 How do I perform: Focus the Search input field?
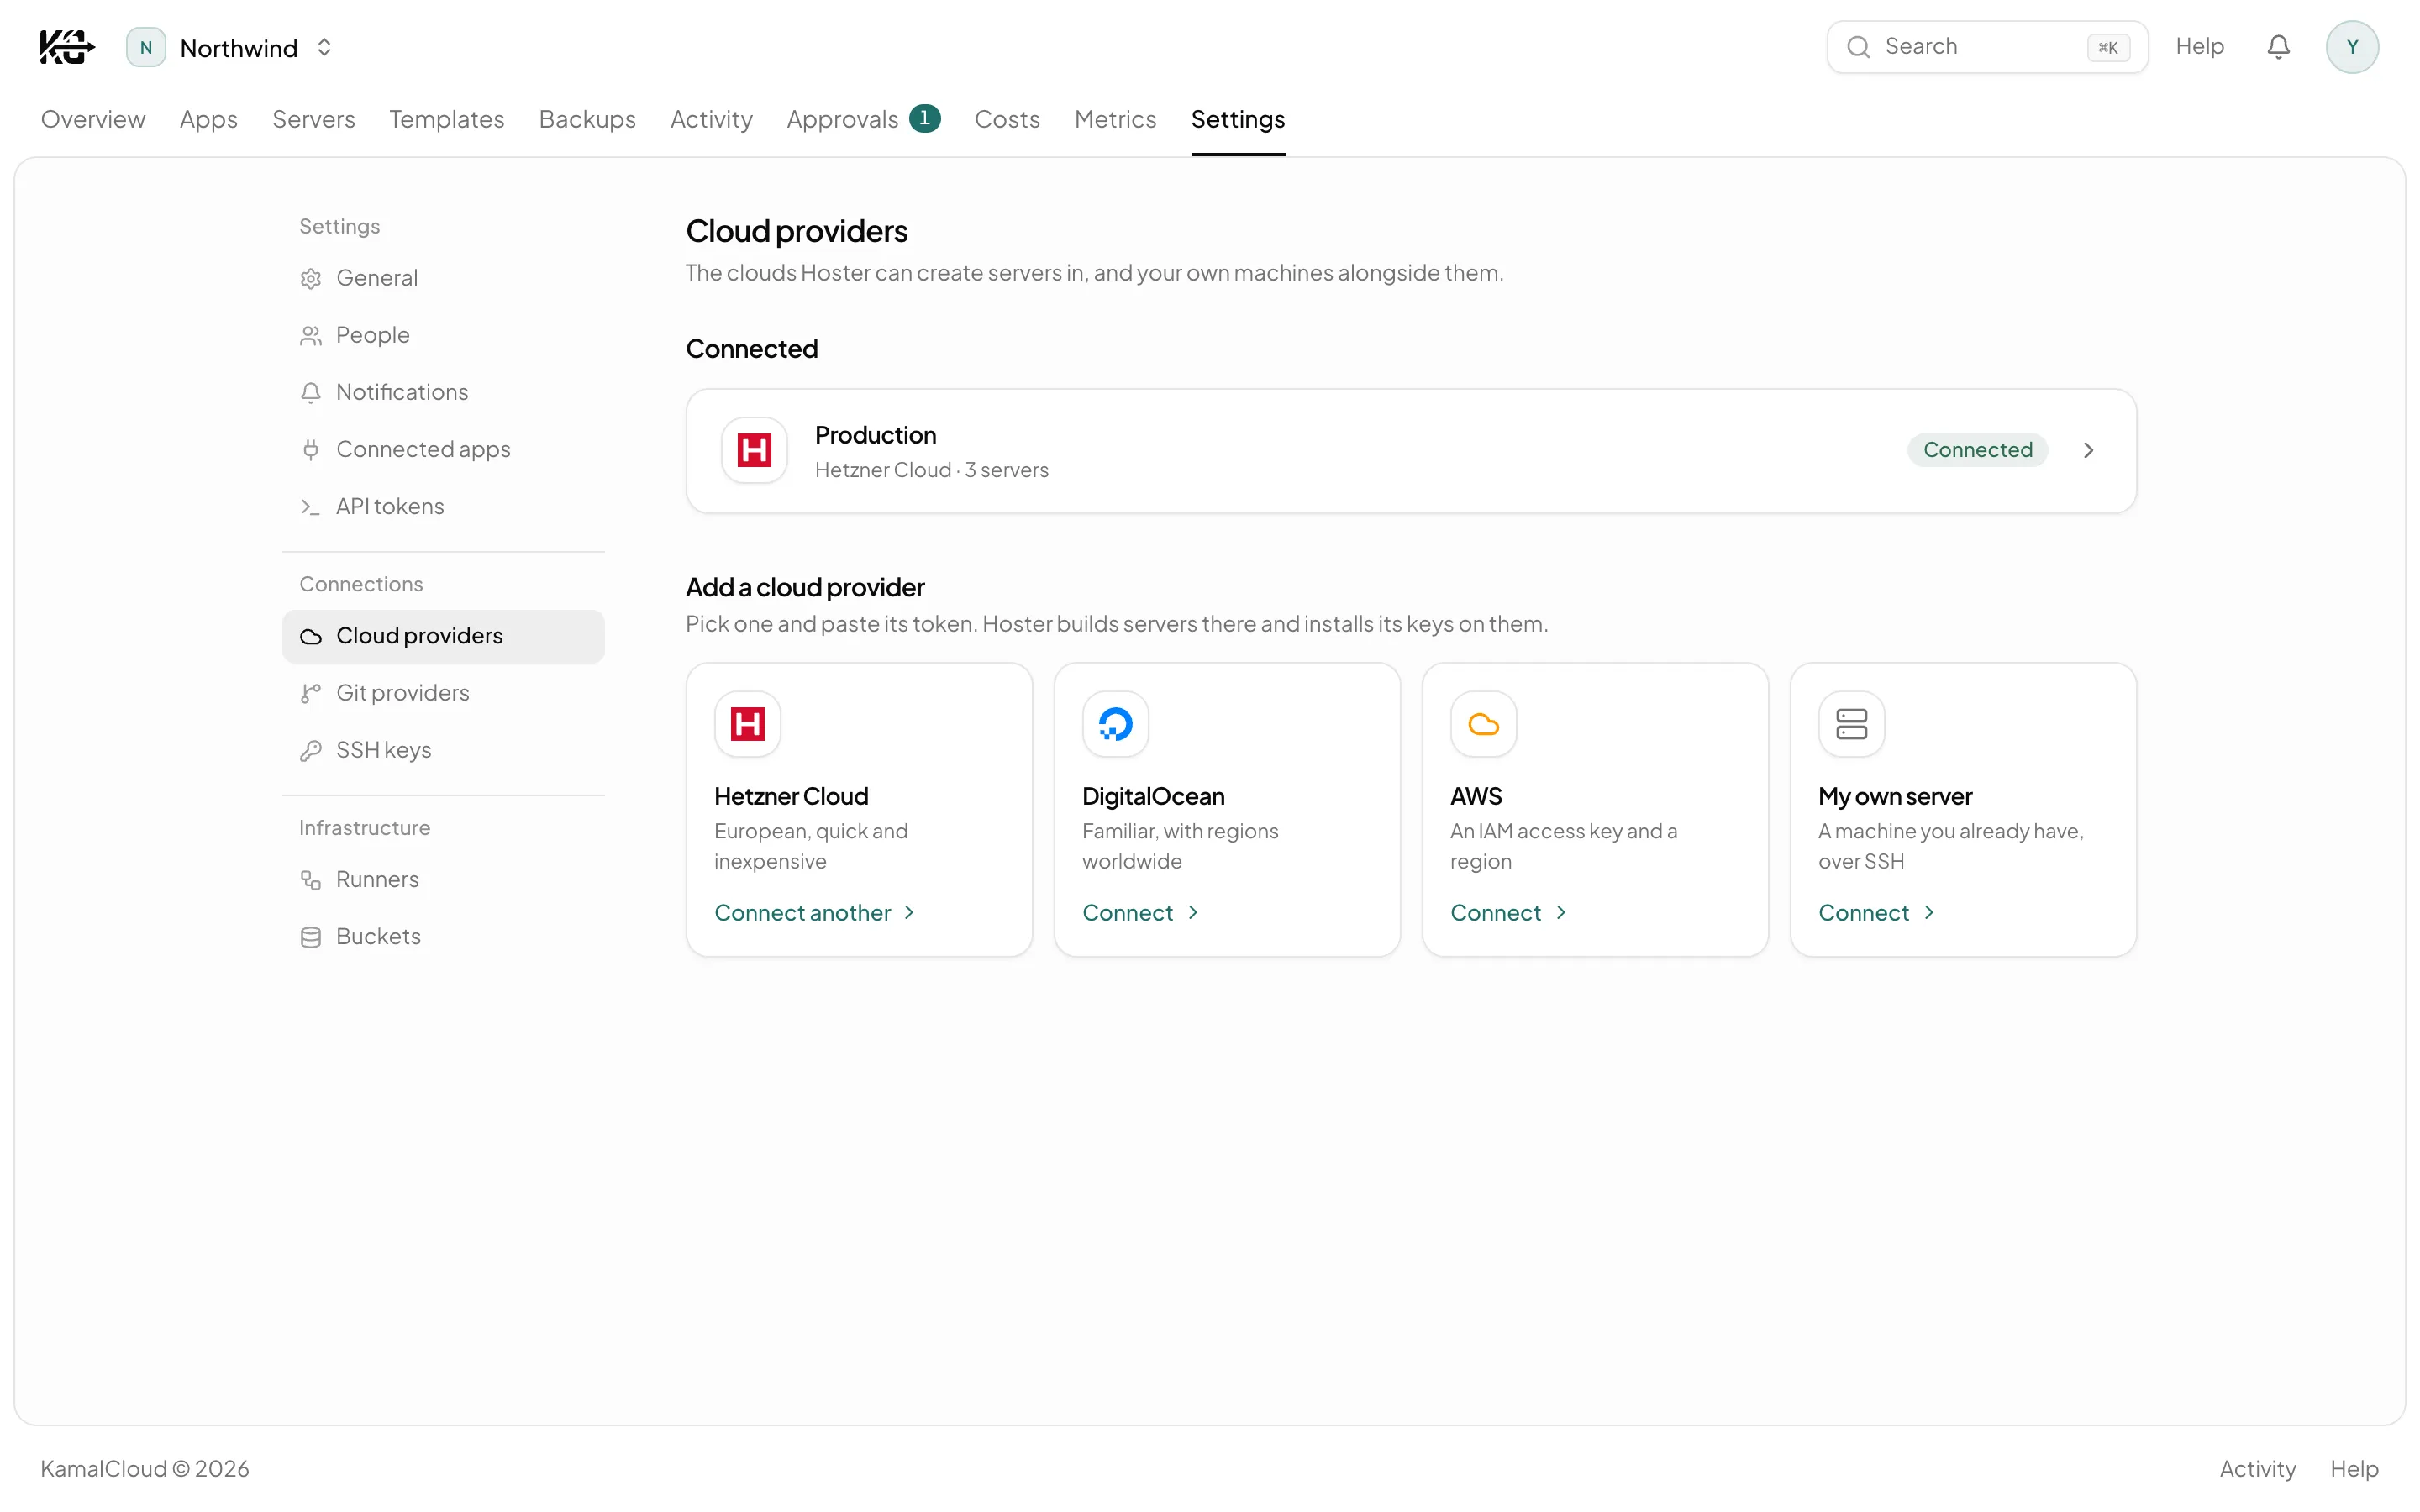pyautogui.click(x=1987, y=47)
